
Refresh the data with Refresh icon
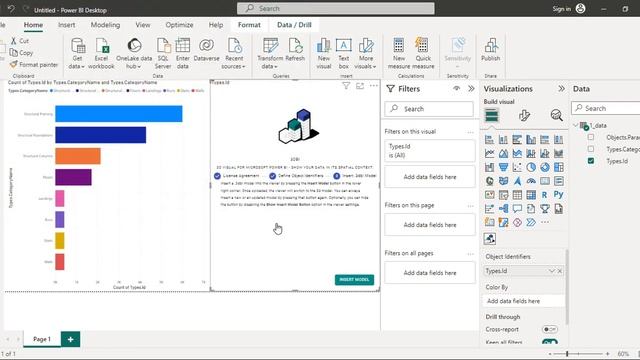[295, 46]
